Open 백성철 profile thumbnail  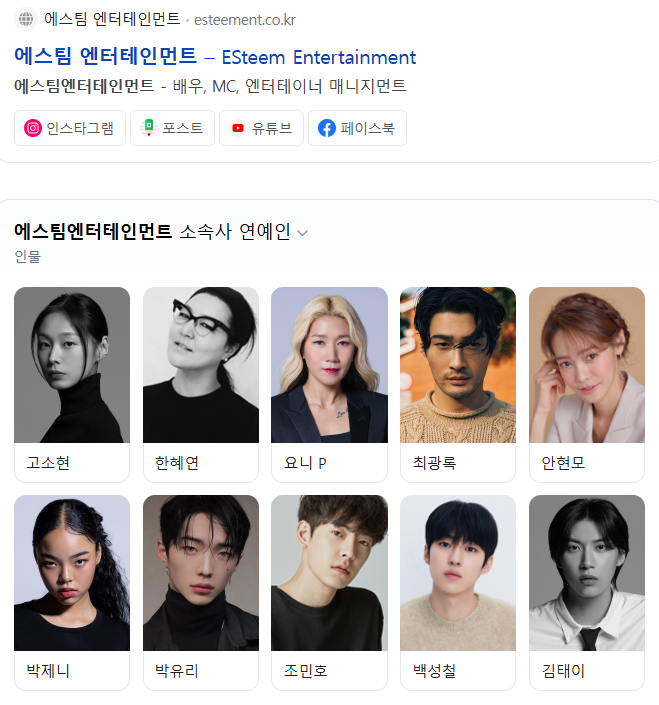[x=458, y=573]
